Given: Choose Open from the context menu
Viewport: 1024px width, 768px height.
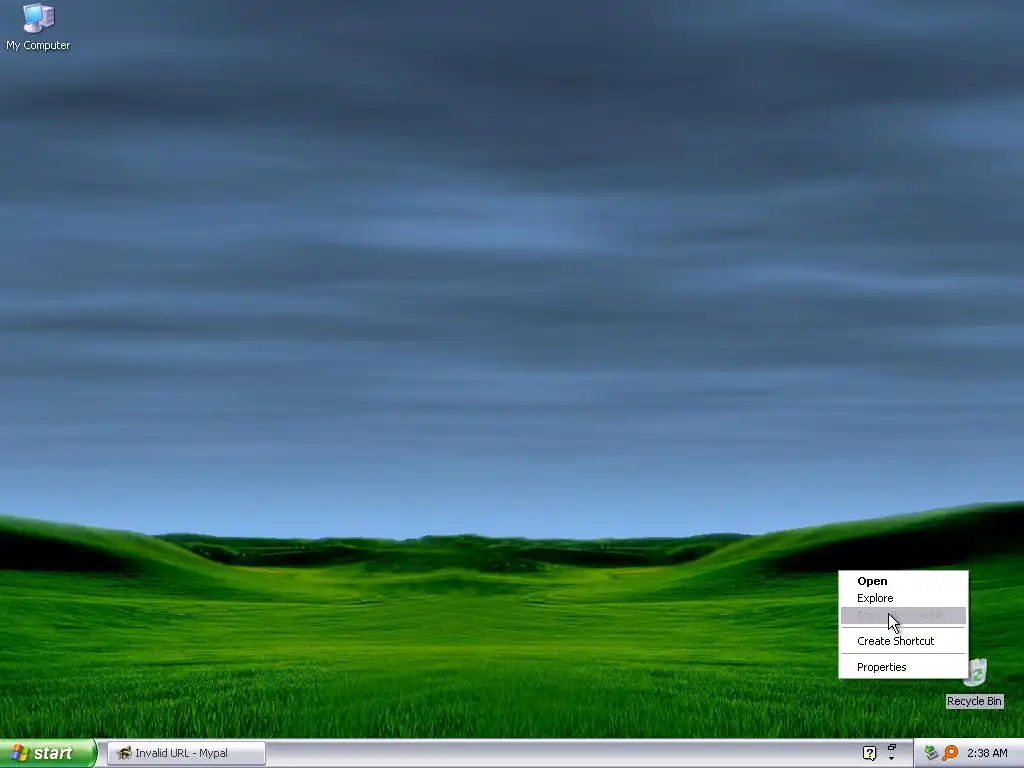Looking at the screenshot, I should click(903, 581).
